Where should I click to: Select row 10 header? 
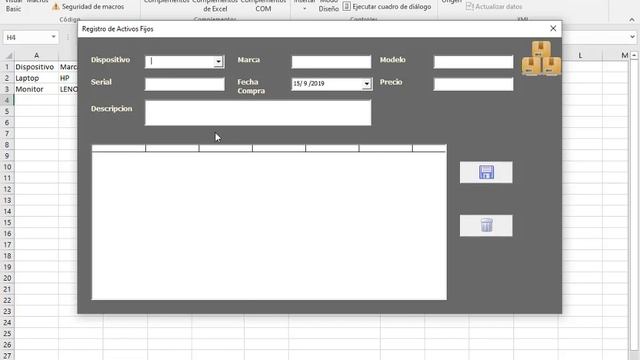tap(7, 167)
